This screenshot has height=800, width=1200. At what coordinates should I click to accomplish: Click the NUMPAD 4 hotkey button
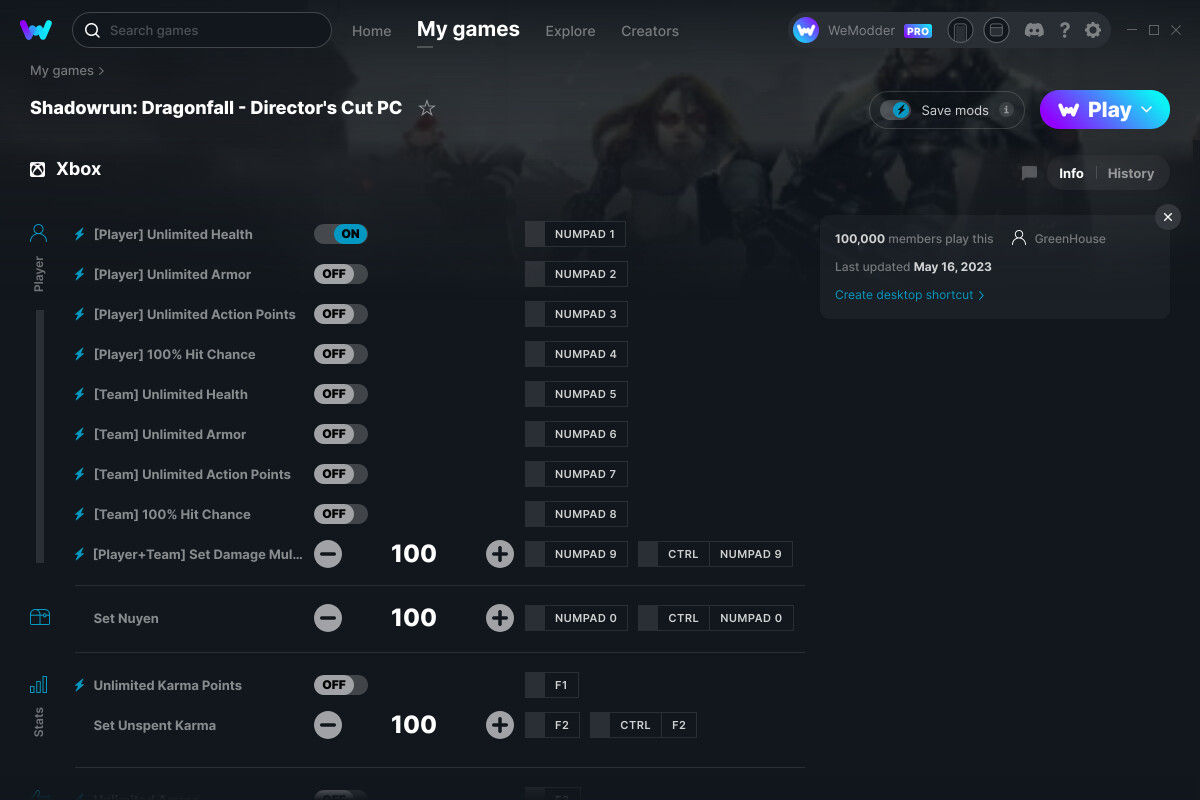pos(576,354)
